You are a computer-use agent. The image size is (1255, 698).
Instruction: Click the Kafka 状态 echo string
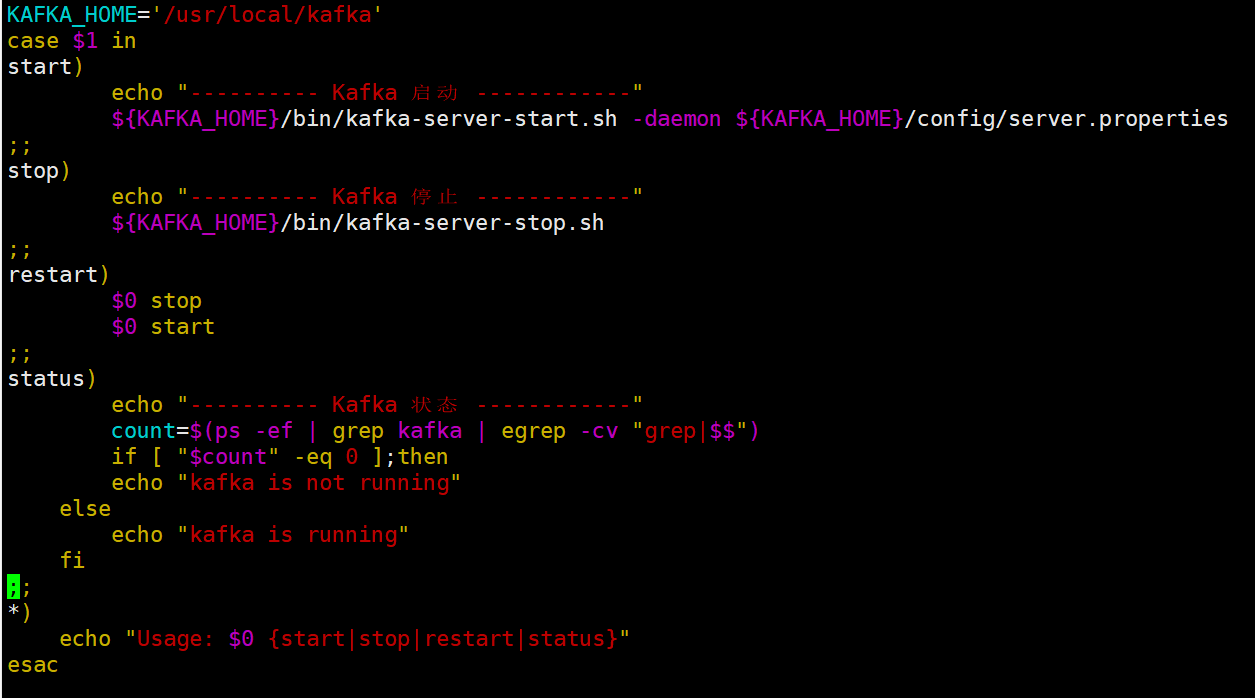[411, 405]
